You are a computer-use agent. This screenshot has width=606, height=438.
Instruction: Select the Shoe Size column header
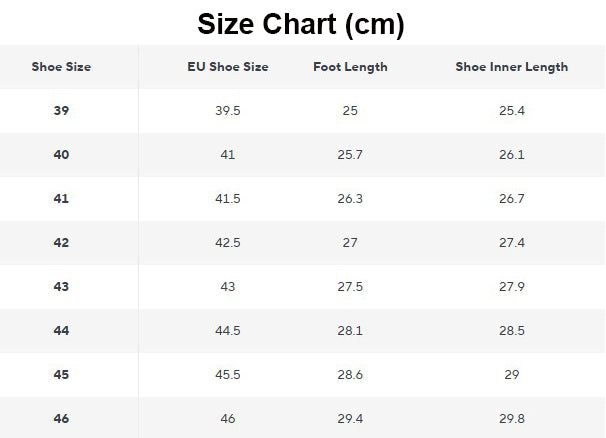coord(61,67)
